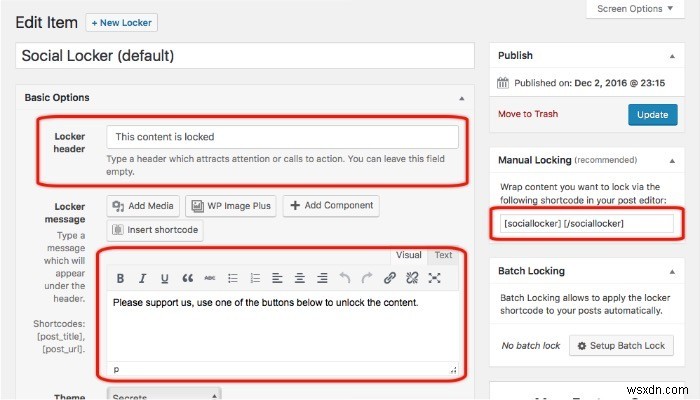
Task: Click the 'Dec 2, 2016 @ 23:15' date text
Action: click(620, 83)
